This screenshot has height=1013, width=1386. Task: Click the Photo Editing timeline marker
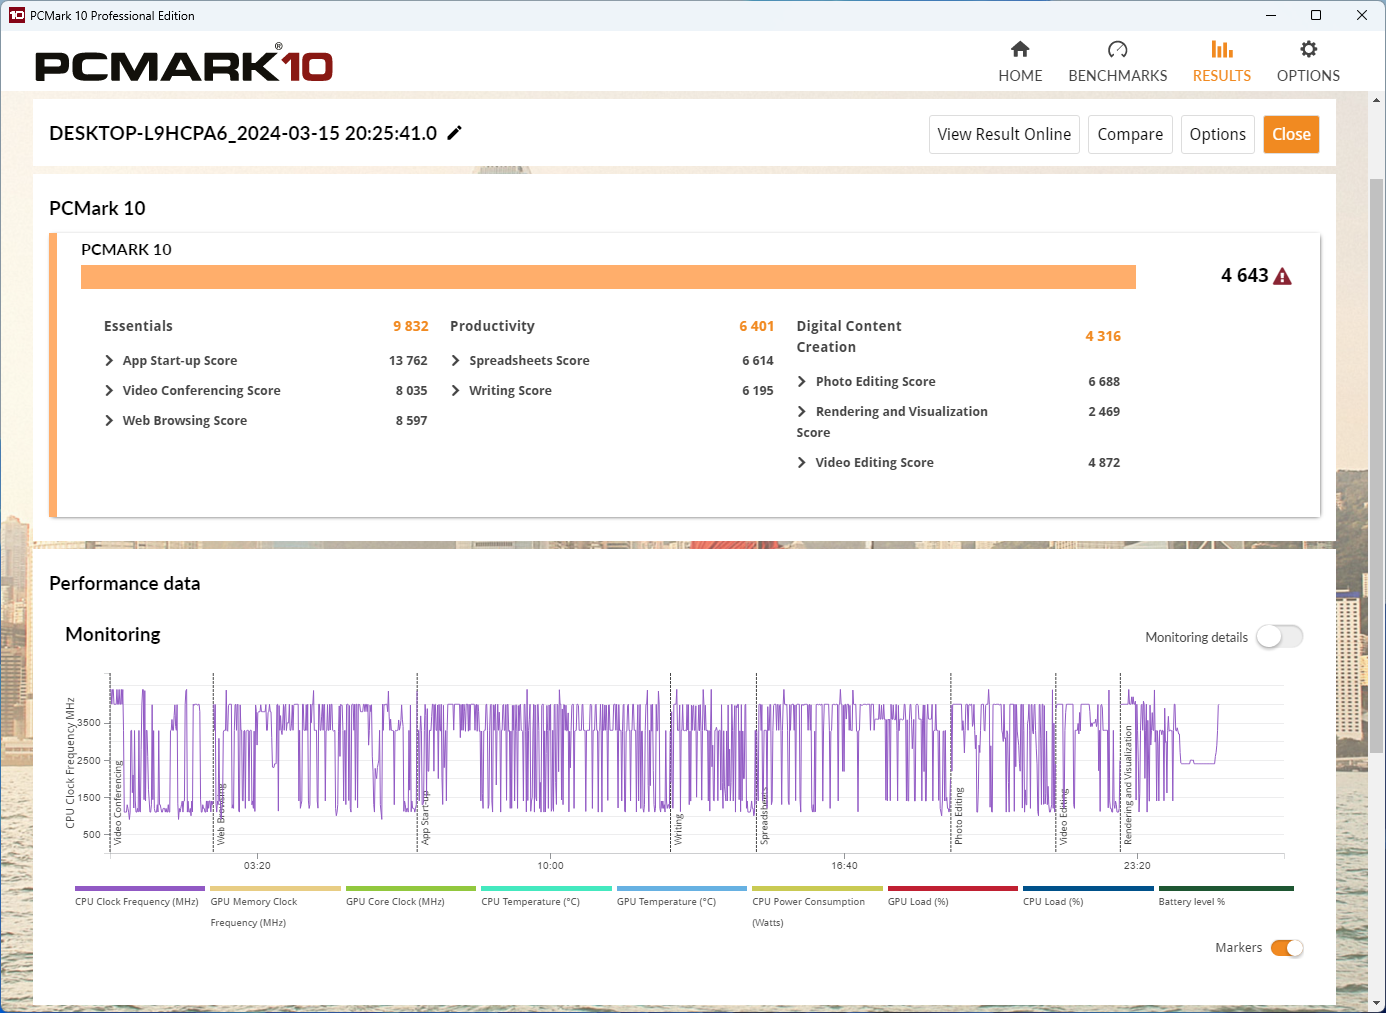(x=958, y=816)
